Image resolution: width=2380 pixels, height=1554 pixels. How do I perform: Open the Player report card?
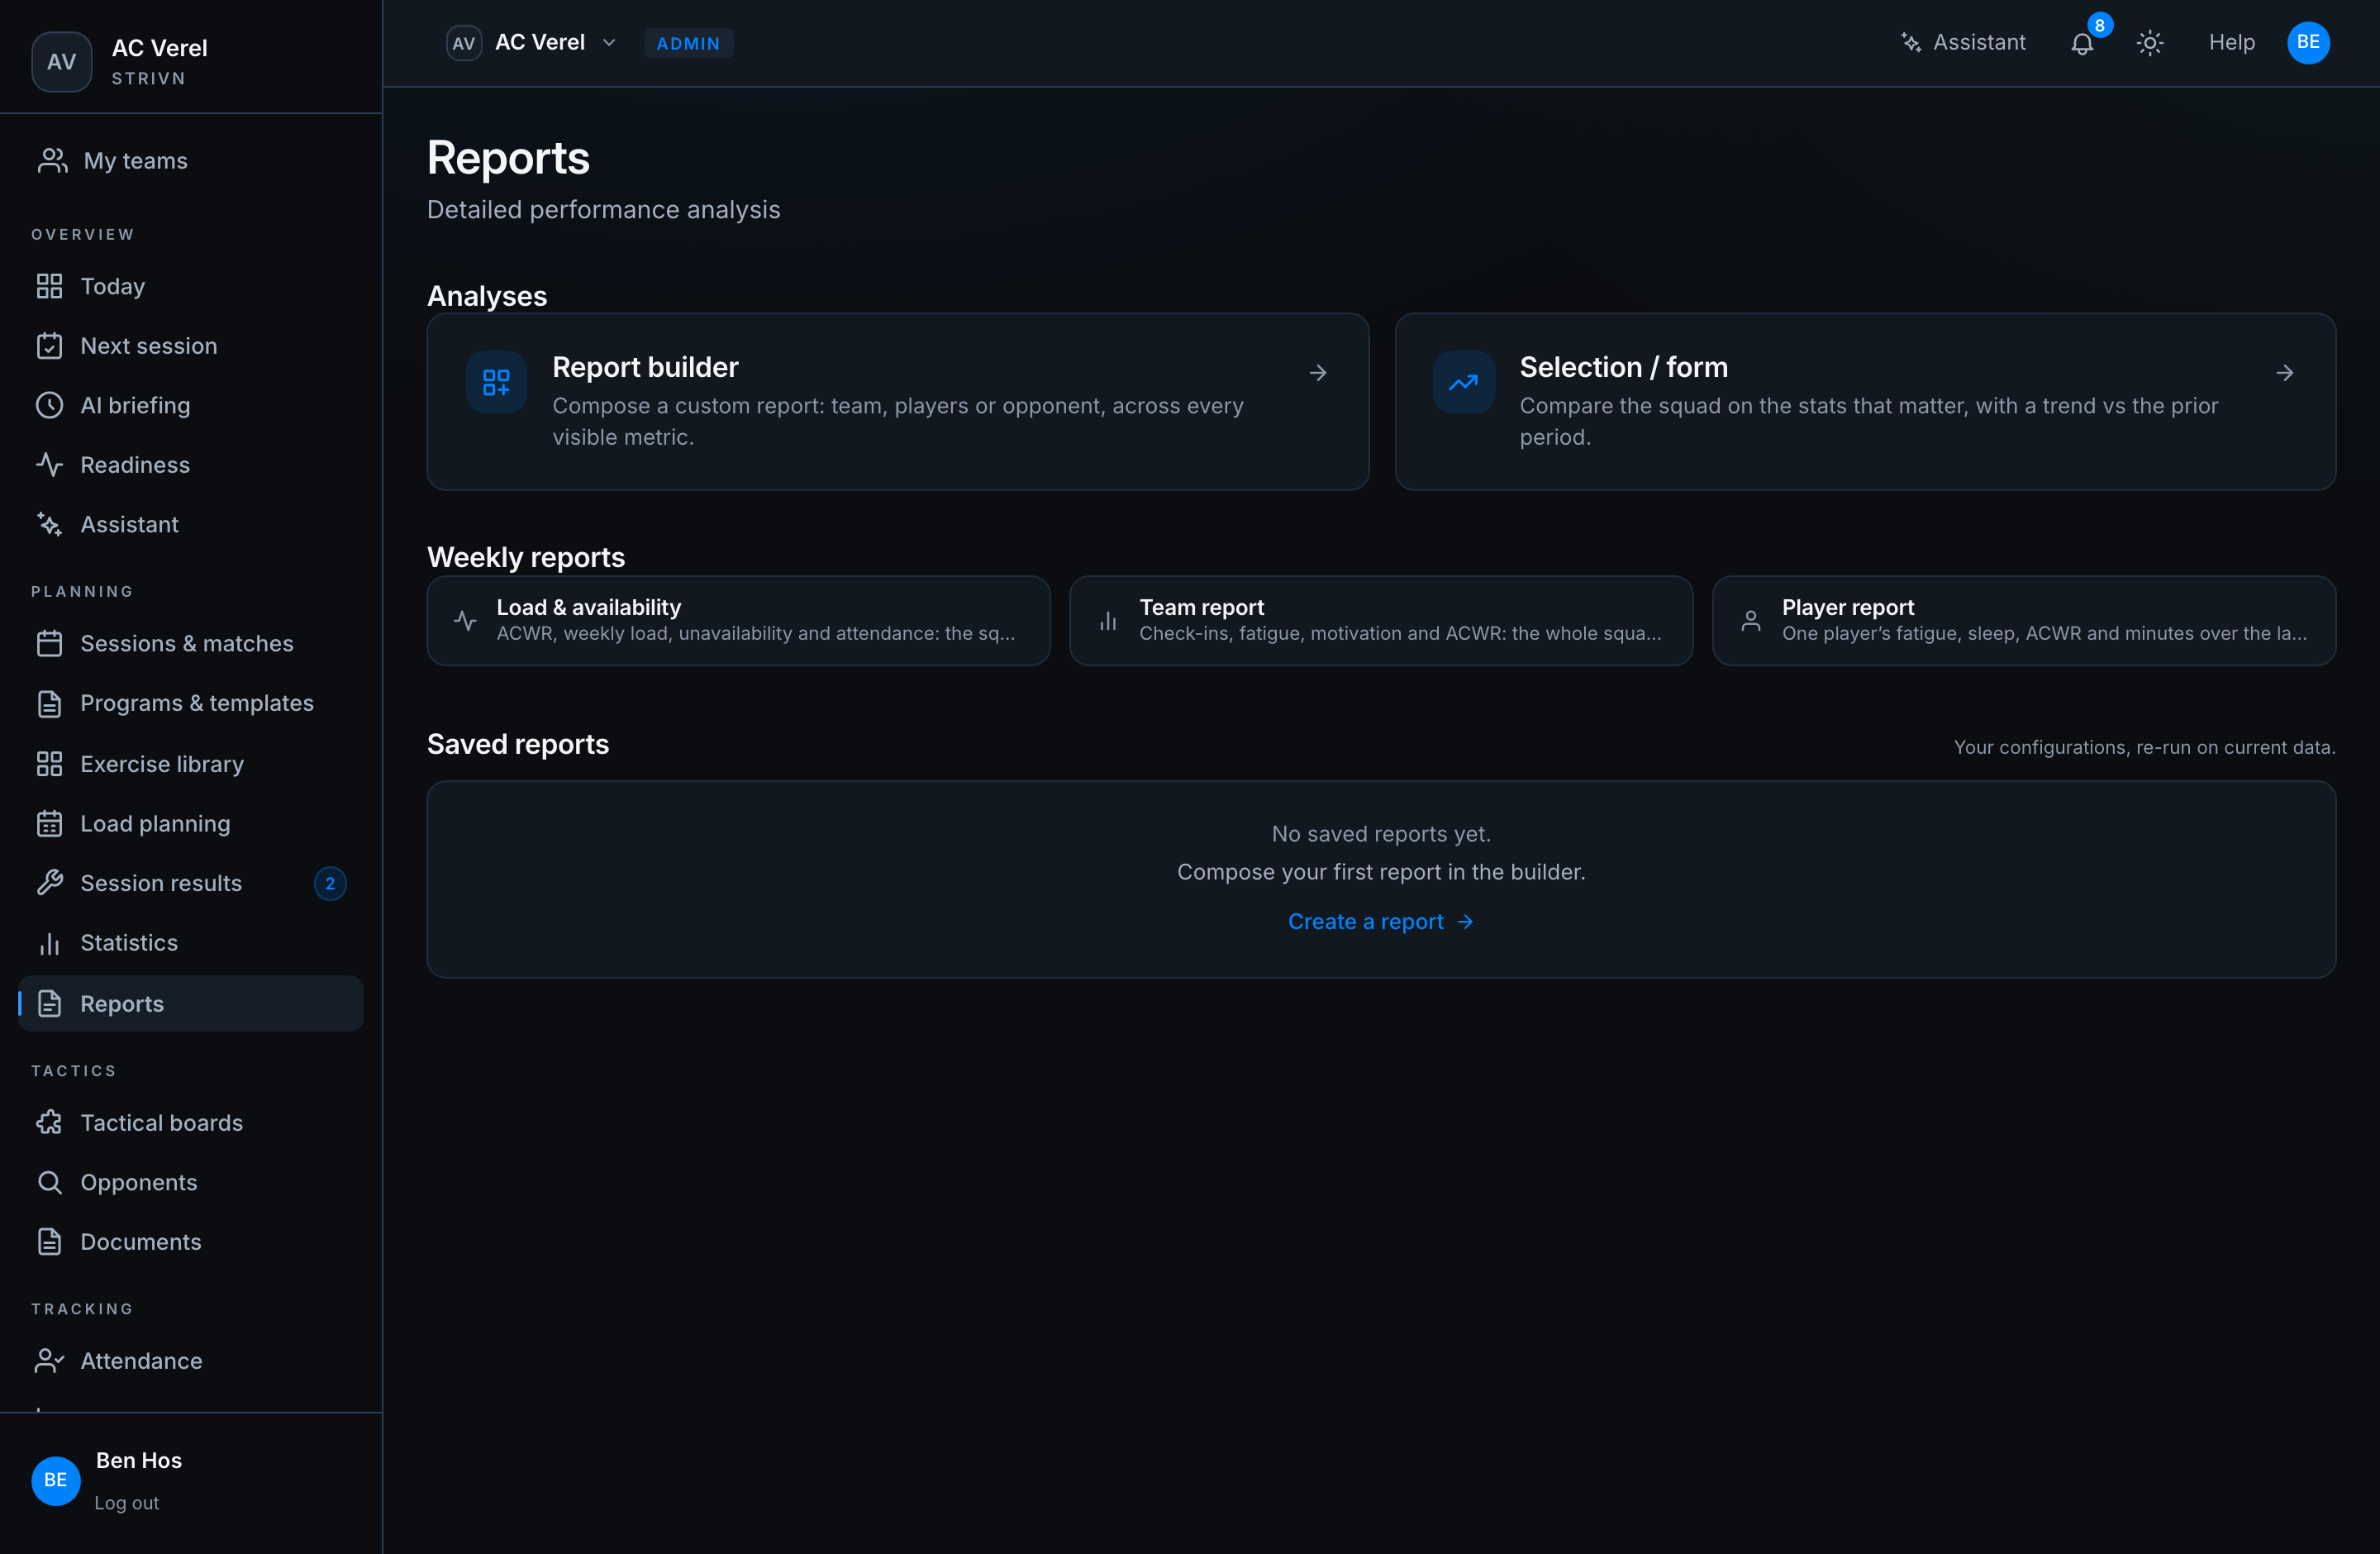pos(2024,620)
